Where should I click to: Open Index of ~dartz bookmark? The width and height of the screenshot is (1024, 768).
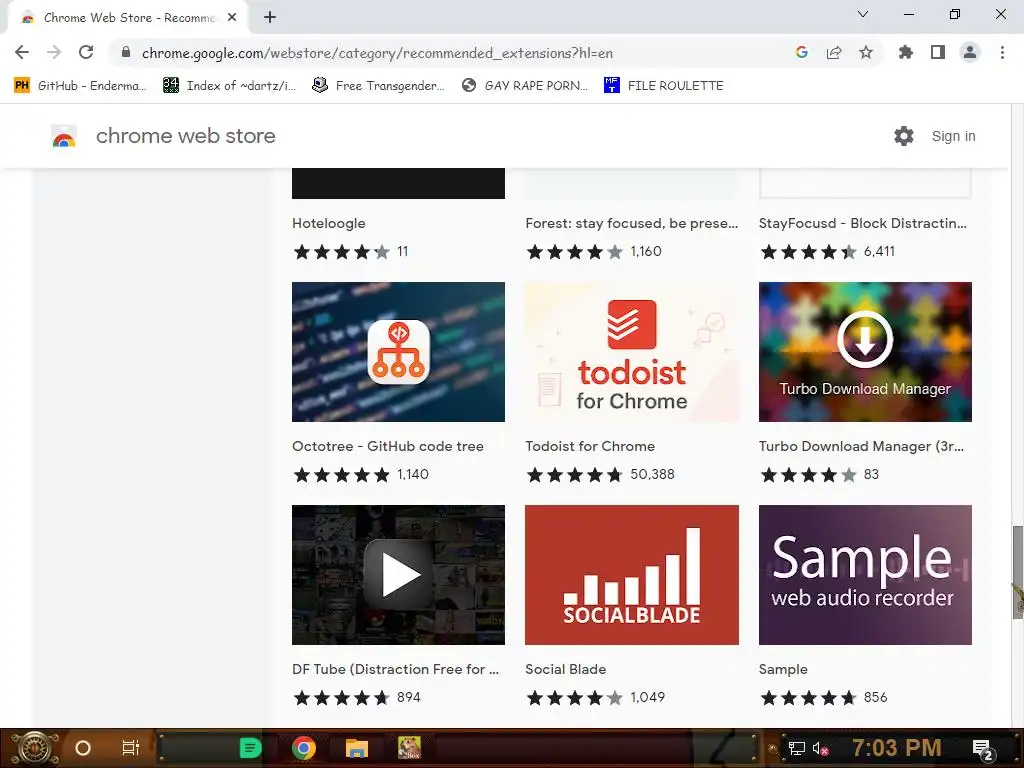[229, 86]
